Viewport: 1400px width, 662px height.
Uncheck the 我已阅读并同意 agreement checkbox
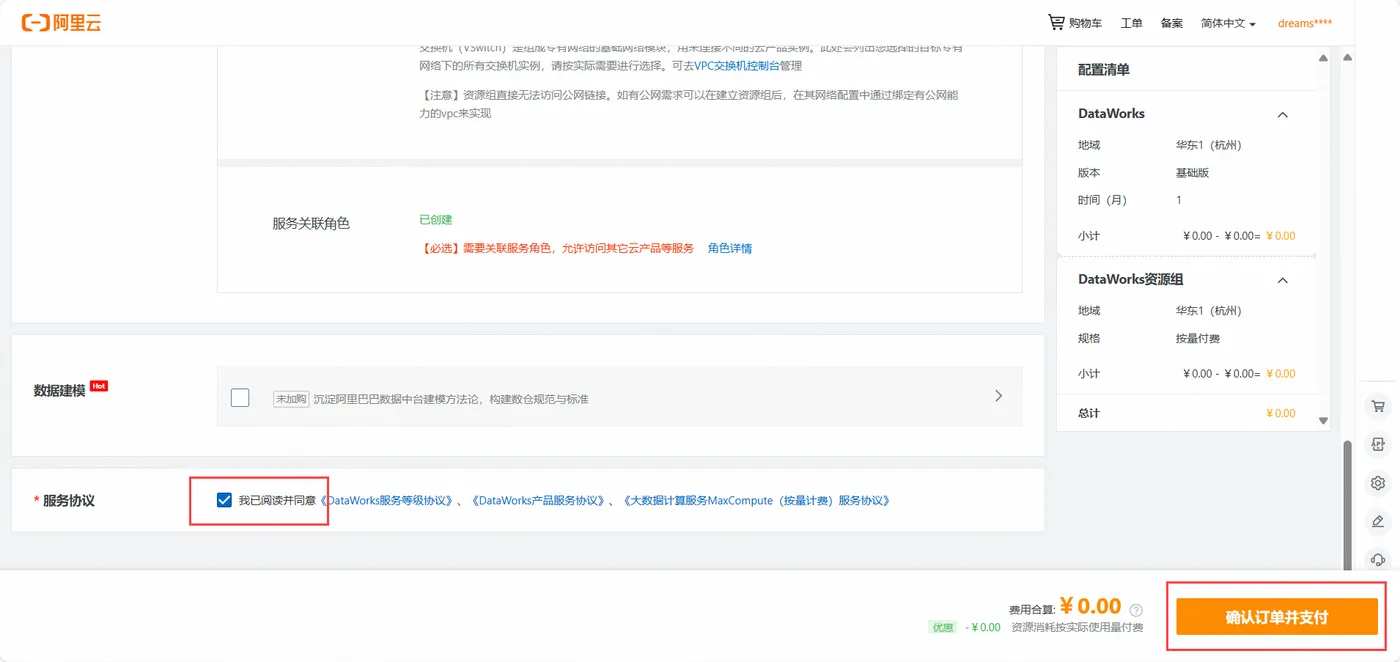tap(224, 500)
